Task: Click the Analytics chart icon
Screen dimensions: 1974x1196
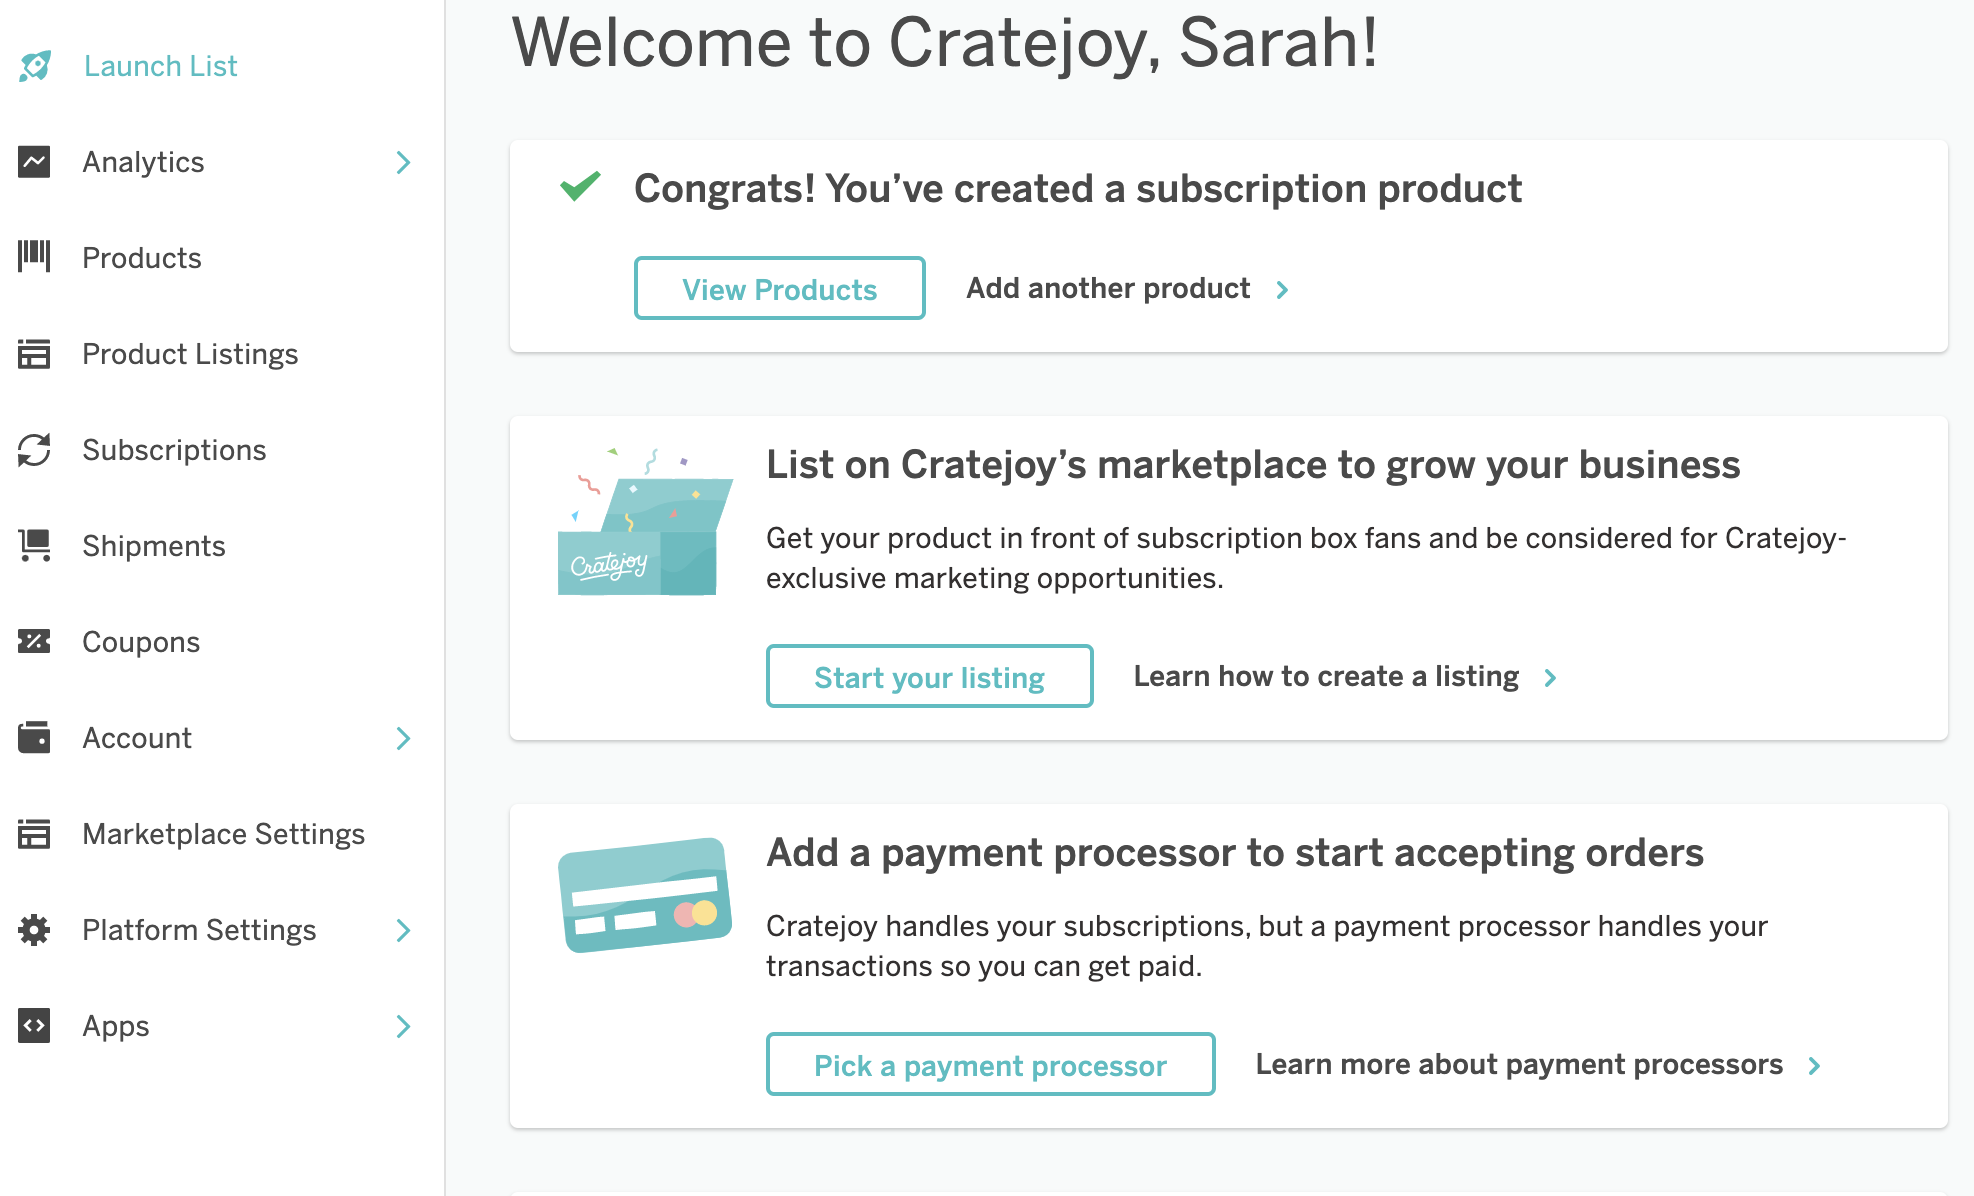Action: click(34, 162)
